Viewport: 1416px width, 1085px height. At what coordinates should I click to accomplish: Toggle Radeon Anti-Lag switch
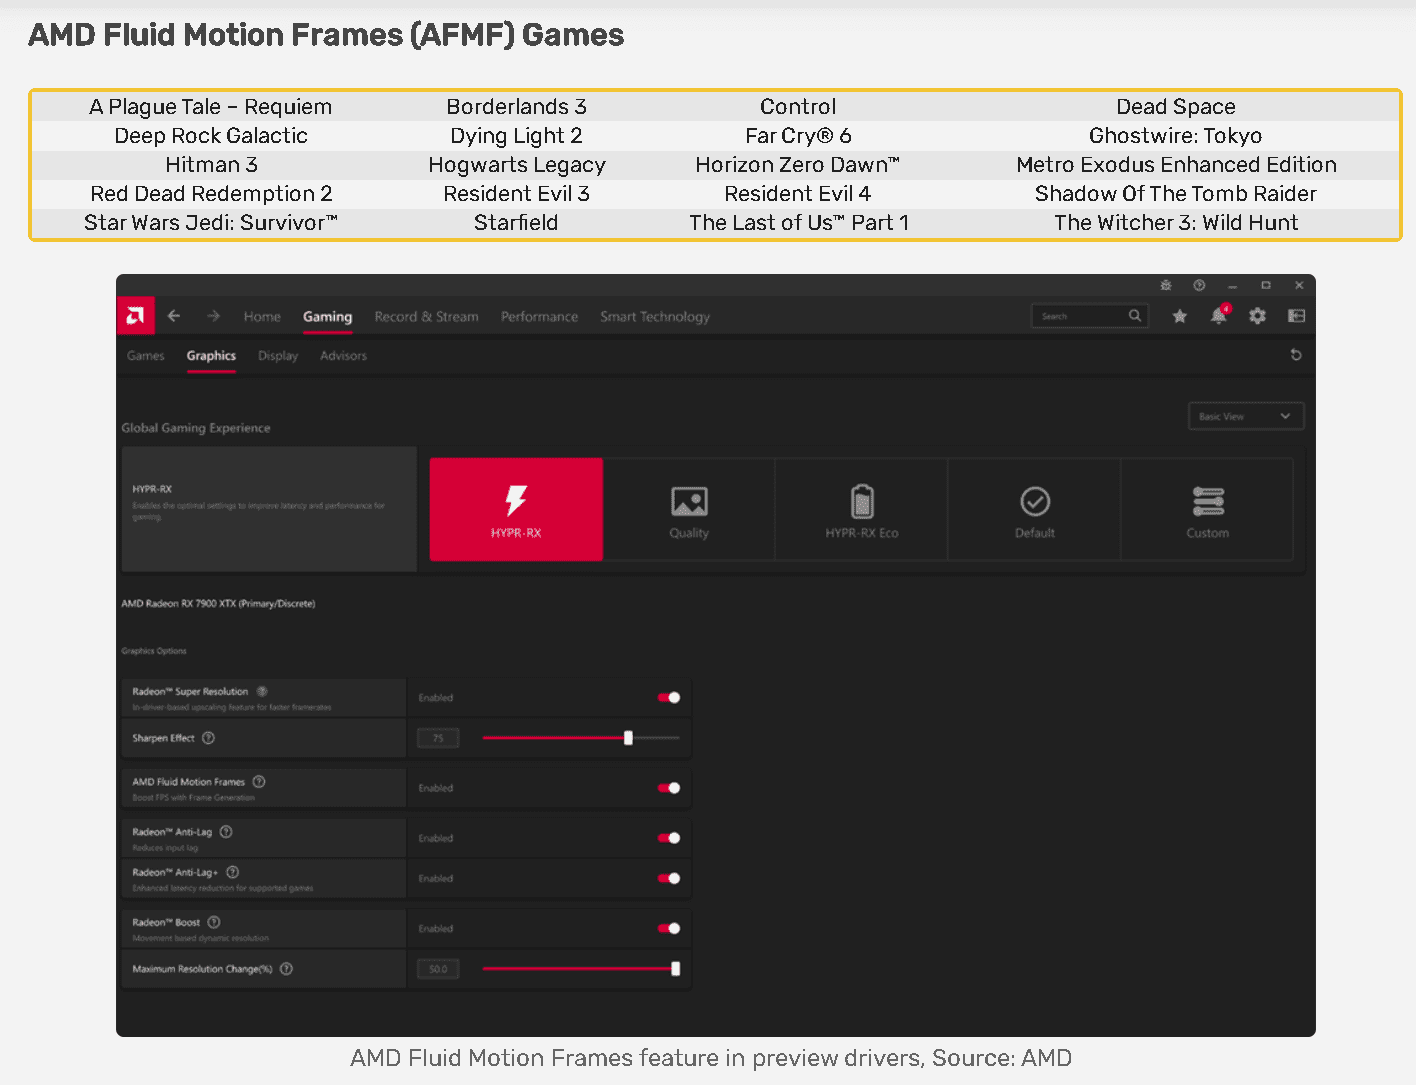[x=669, y=838]
